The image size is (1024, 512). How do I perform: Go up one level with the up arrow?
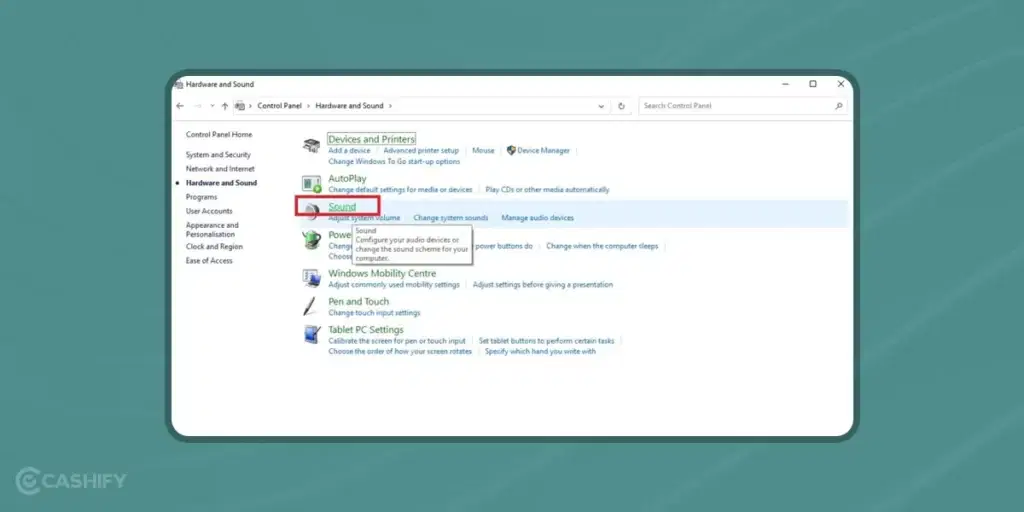(225, 106)
